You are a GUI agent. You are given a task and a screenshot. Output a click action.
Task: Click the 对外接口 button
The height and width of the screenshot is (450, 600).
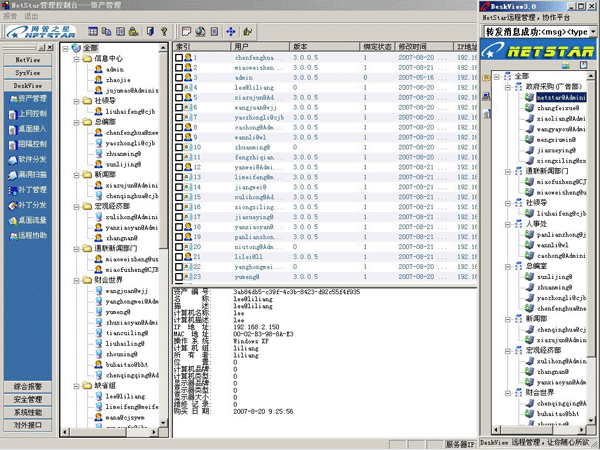coord(28,426)
